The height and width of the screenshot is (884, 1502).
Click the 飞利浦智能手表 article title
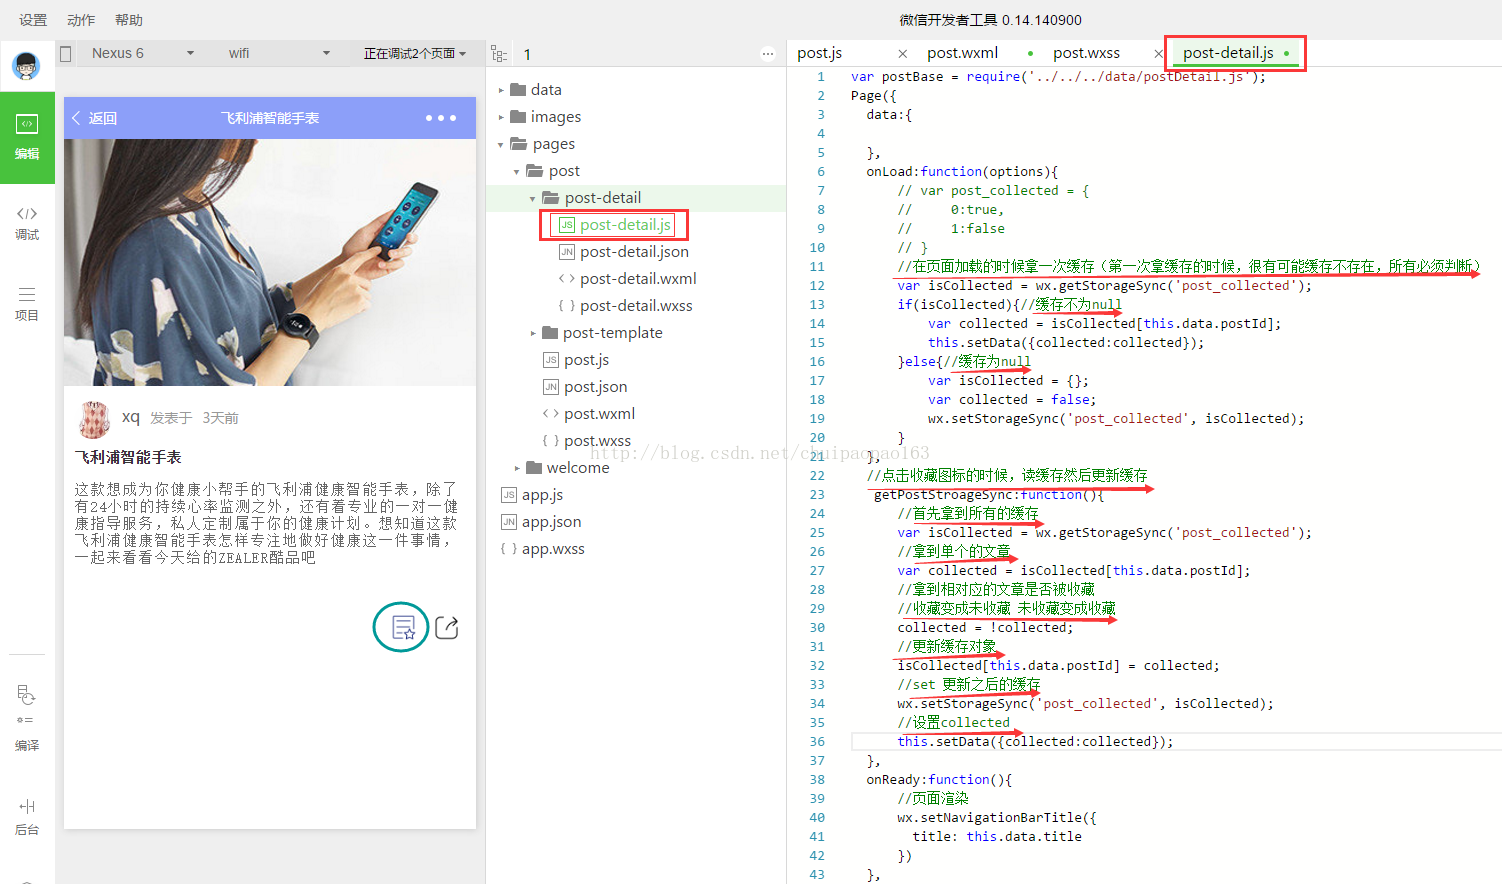tap(128, 457)
